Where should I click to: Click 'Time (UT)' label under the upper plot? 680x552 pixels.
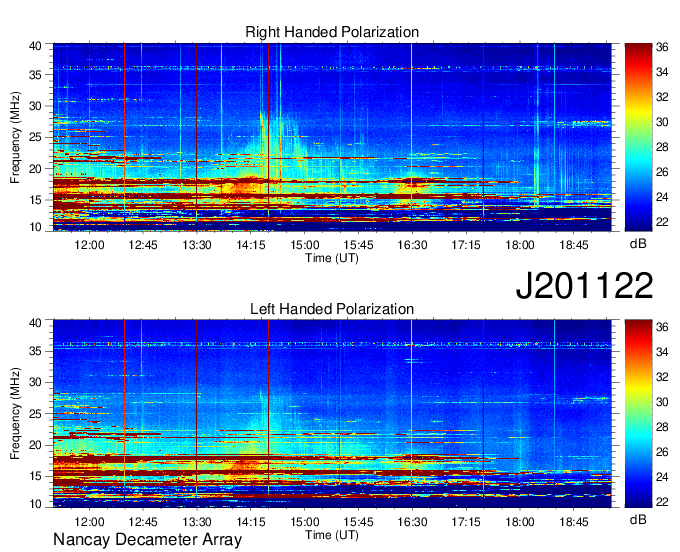click(332, 258)
